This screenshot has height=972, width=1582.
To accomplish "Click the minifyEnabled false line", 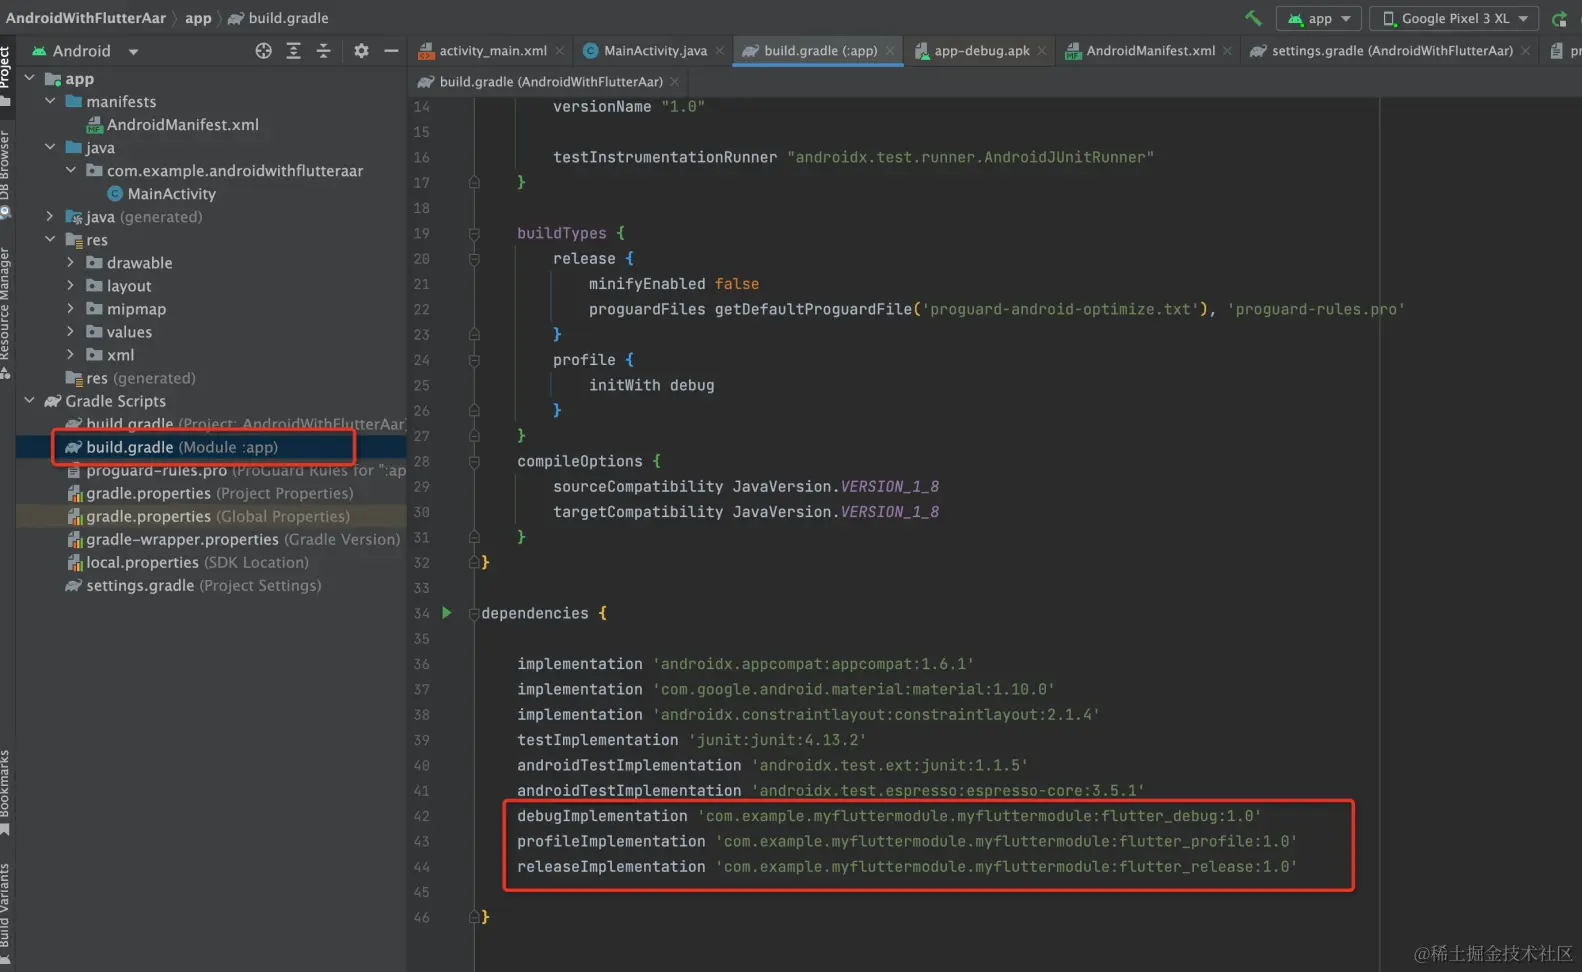I will (674, 284).
